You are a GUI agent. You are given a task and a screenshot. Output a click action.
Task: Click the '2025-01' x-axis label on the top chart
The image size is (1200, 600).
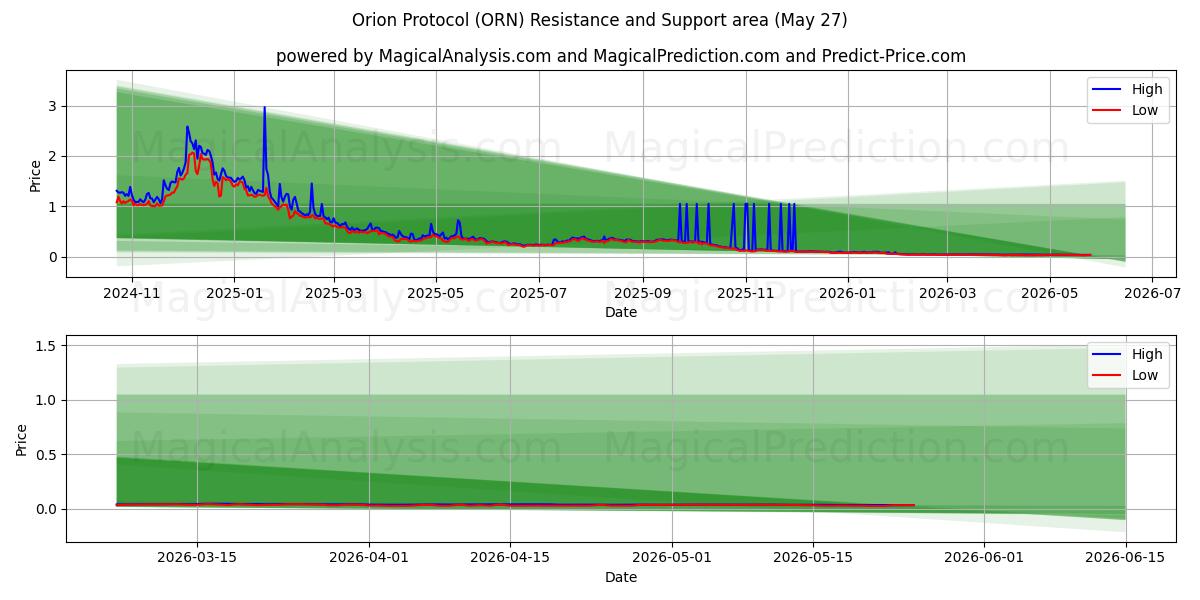pyautogui.click(x=233, y=293)
